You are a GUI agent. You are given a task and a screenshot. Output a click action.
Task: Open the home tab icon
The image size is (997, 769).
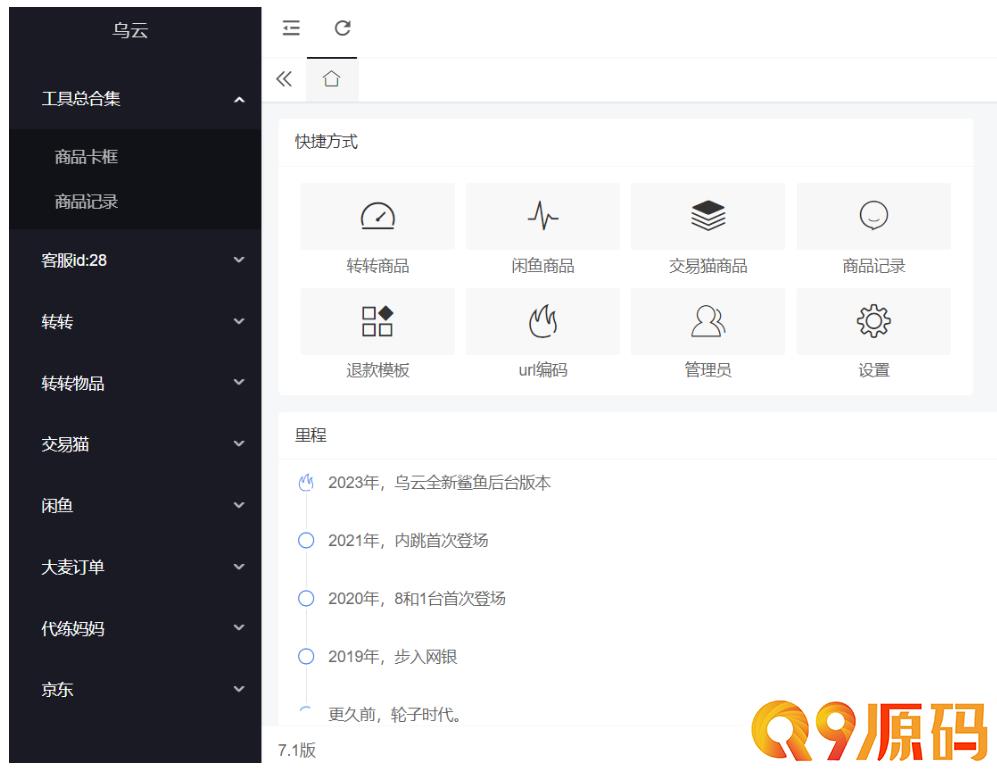(x=331, y=79)
